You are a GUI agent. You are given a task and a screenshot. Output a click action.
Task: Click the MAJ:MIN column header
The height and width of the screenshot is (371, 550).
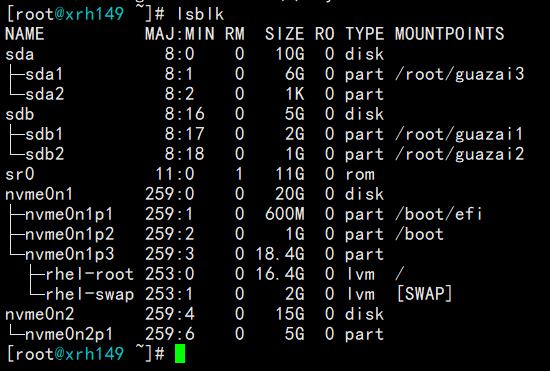[x=180, y=34]
